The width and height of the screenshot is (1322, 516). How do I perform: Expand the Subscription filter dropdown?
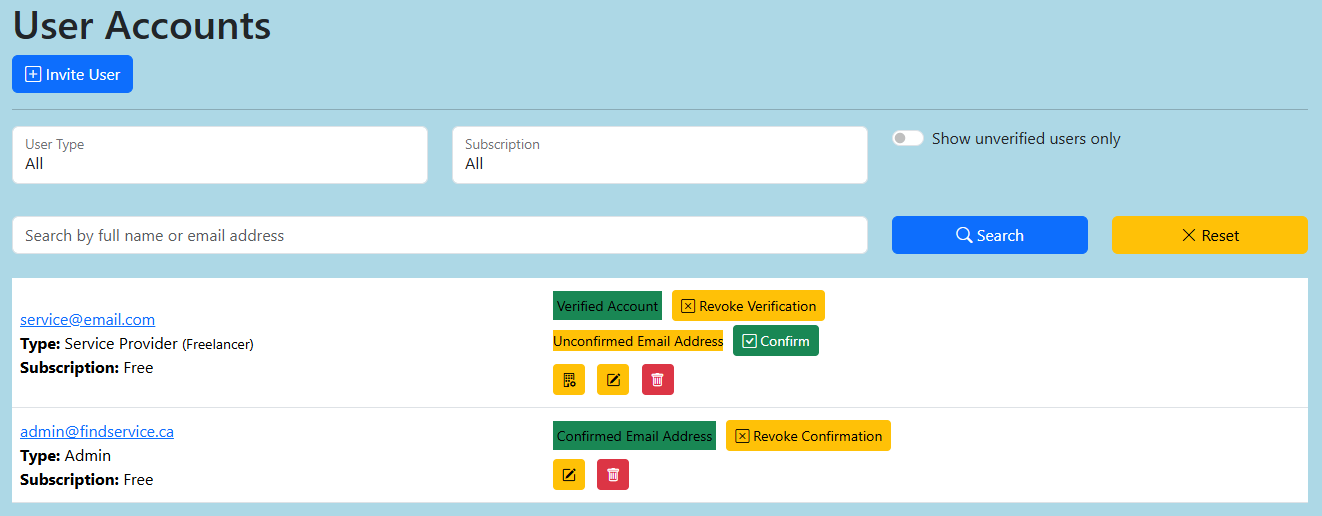point(659,155)
